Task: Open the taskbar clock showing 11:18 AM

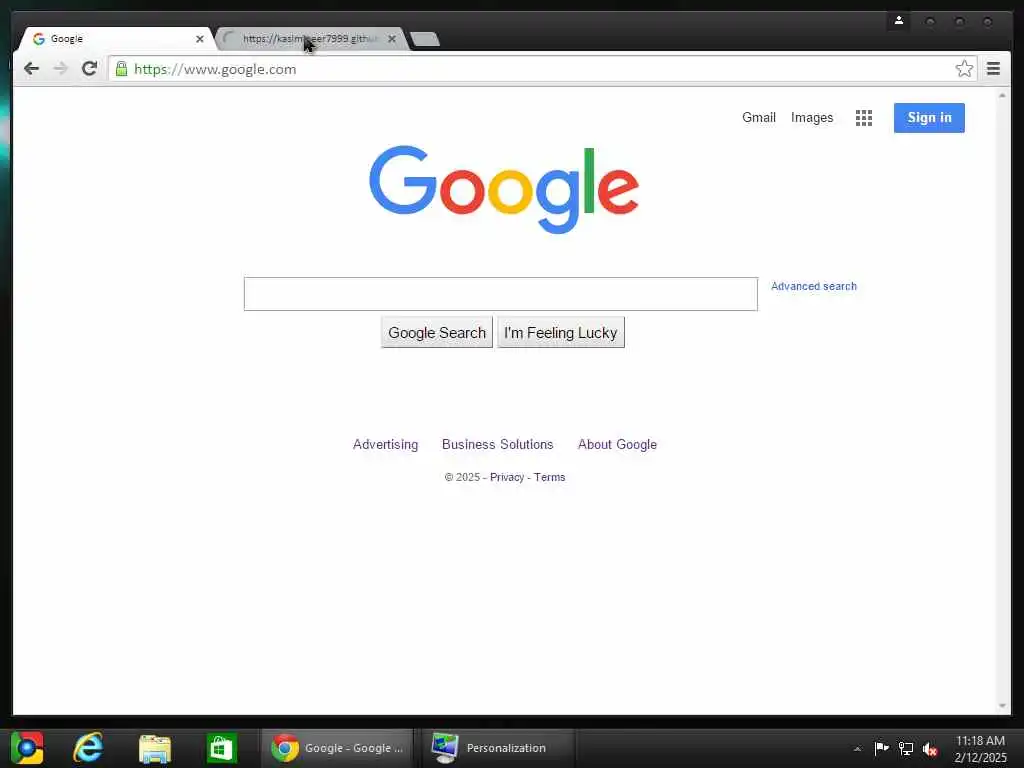Action: pos(980,748)
